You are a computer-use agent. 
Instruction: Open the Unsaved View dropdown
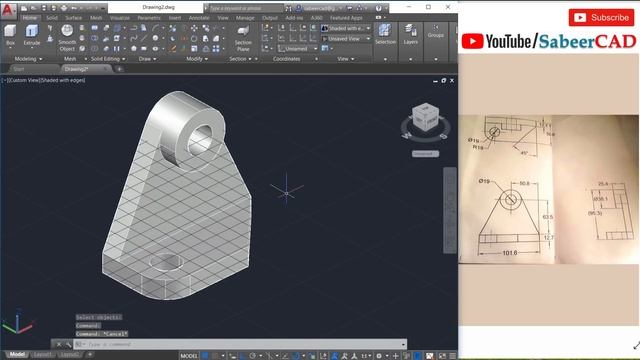coord(346,39)
